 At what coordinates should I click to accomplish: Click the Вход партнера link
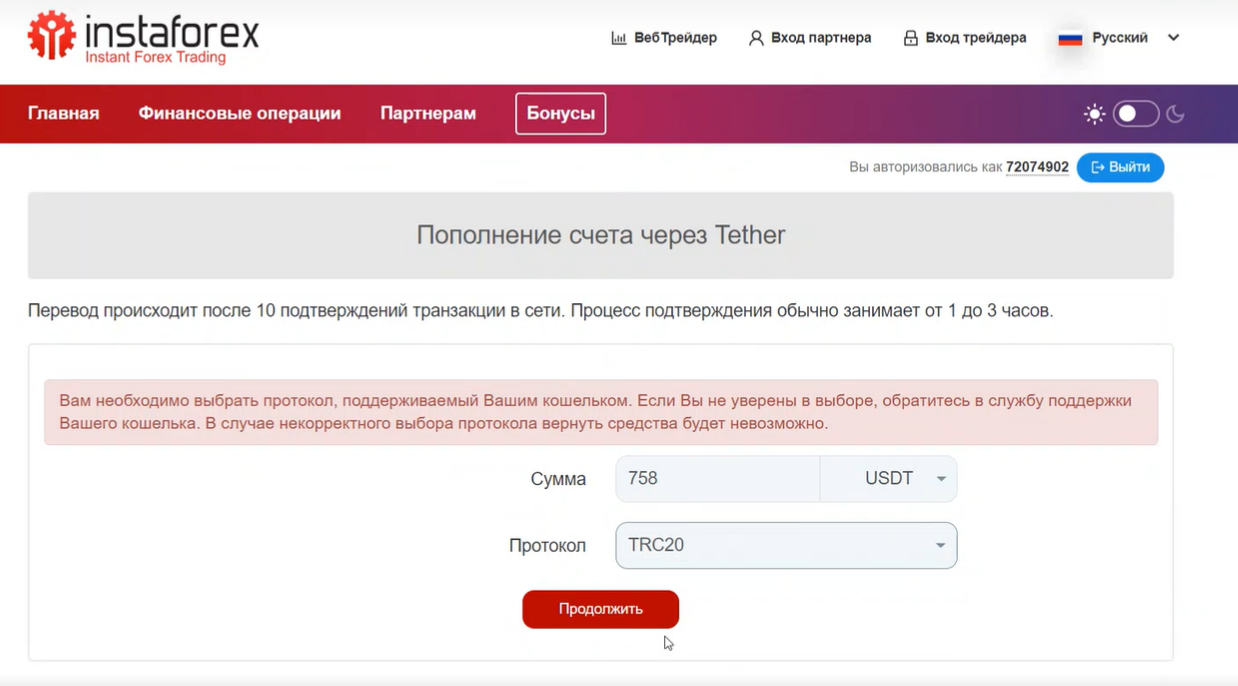click(821, 38)
